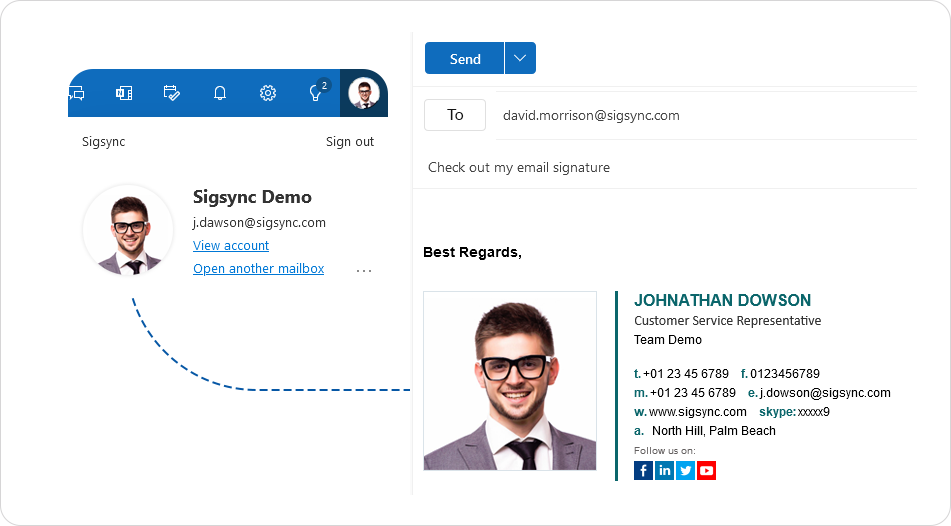Open the OneNote feed icon
This screenshot has width=951, height=526.
pos(124,93)
